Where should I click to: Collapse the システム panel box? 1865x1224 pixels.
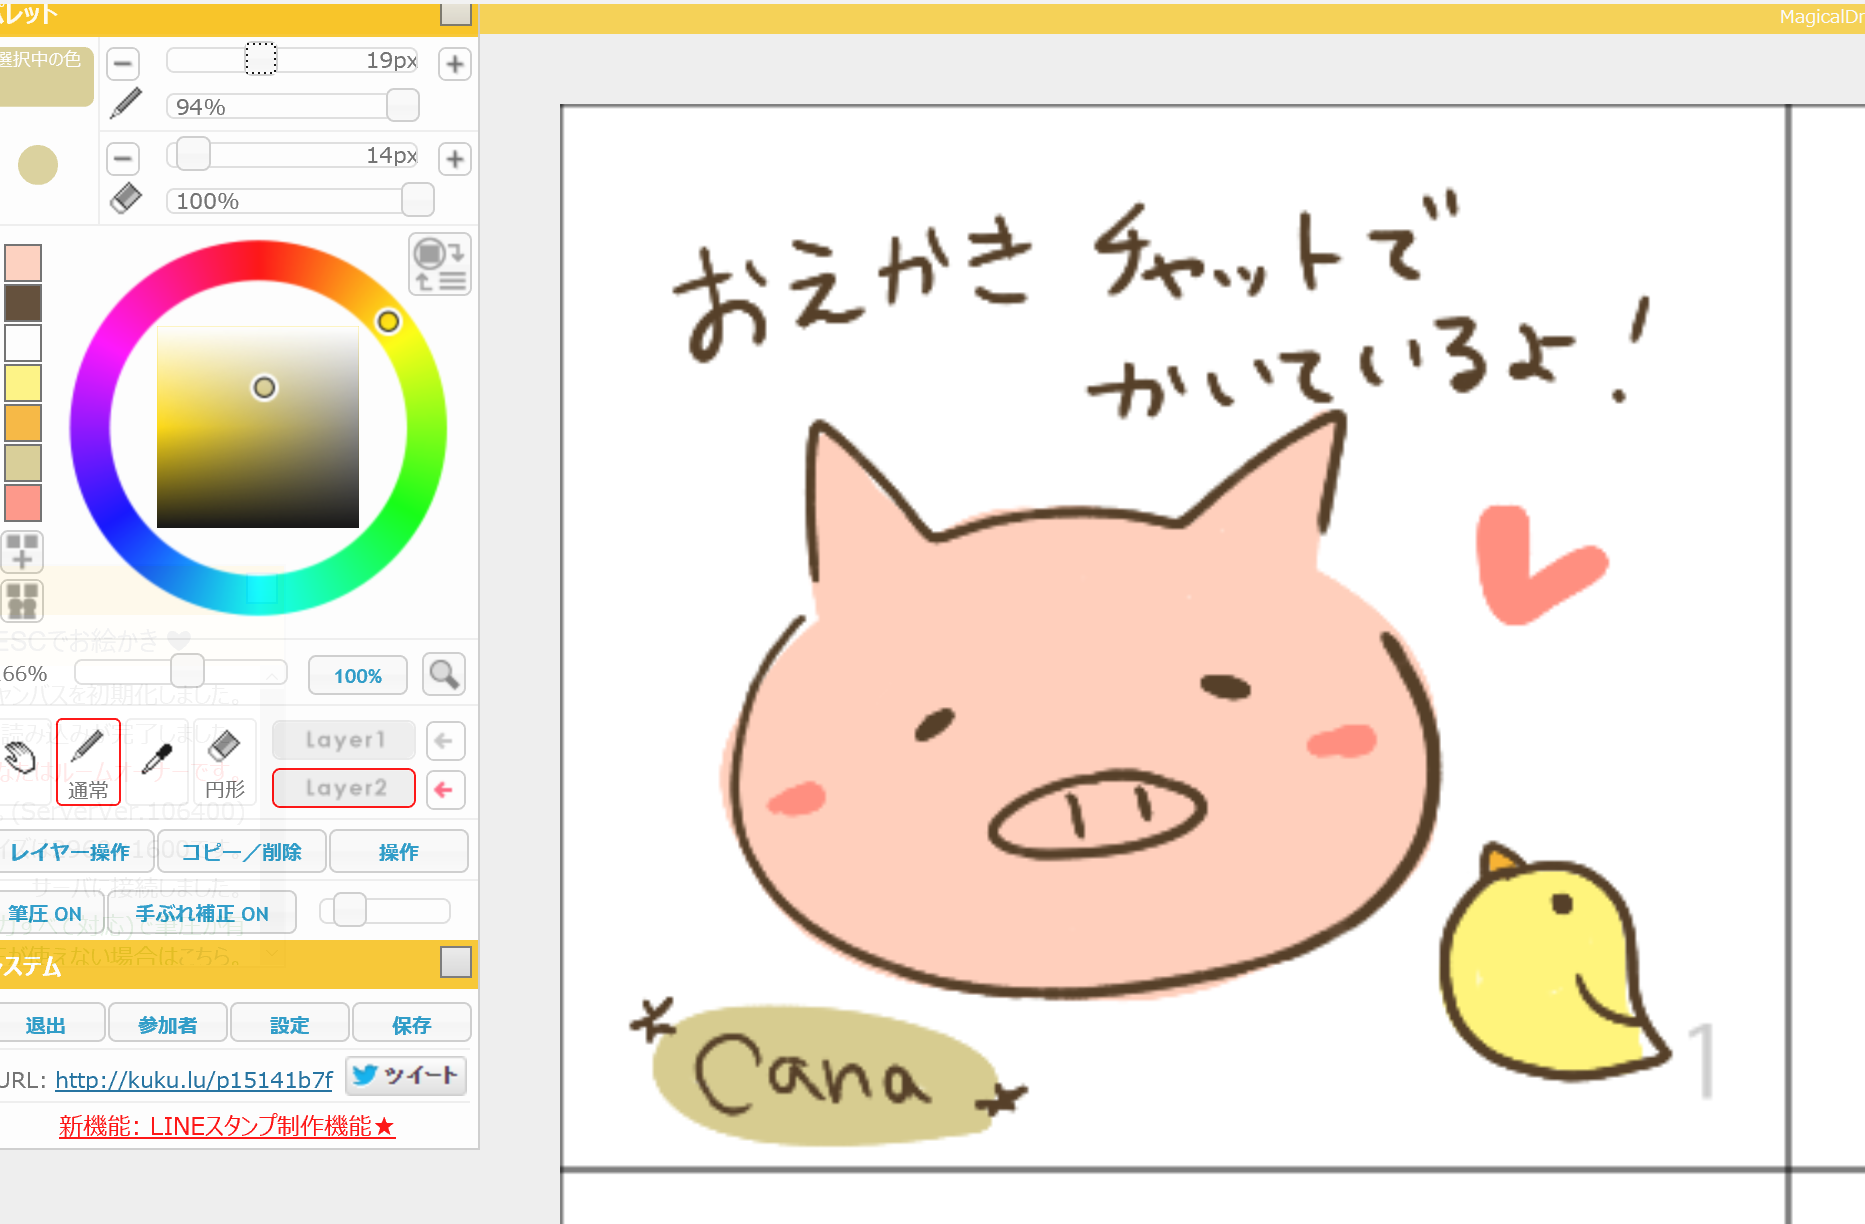pos(456,962)
